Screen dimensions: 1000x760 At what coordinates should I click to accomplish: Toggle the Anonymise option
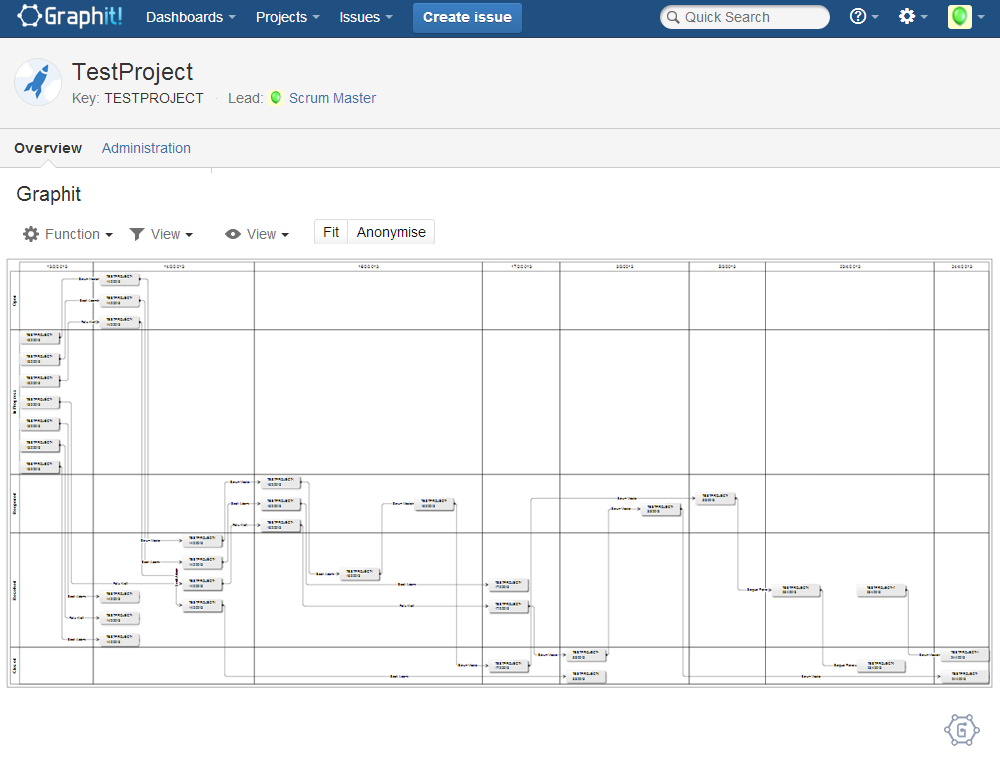[391, 232]
